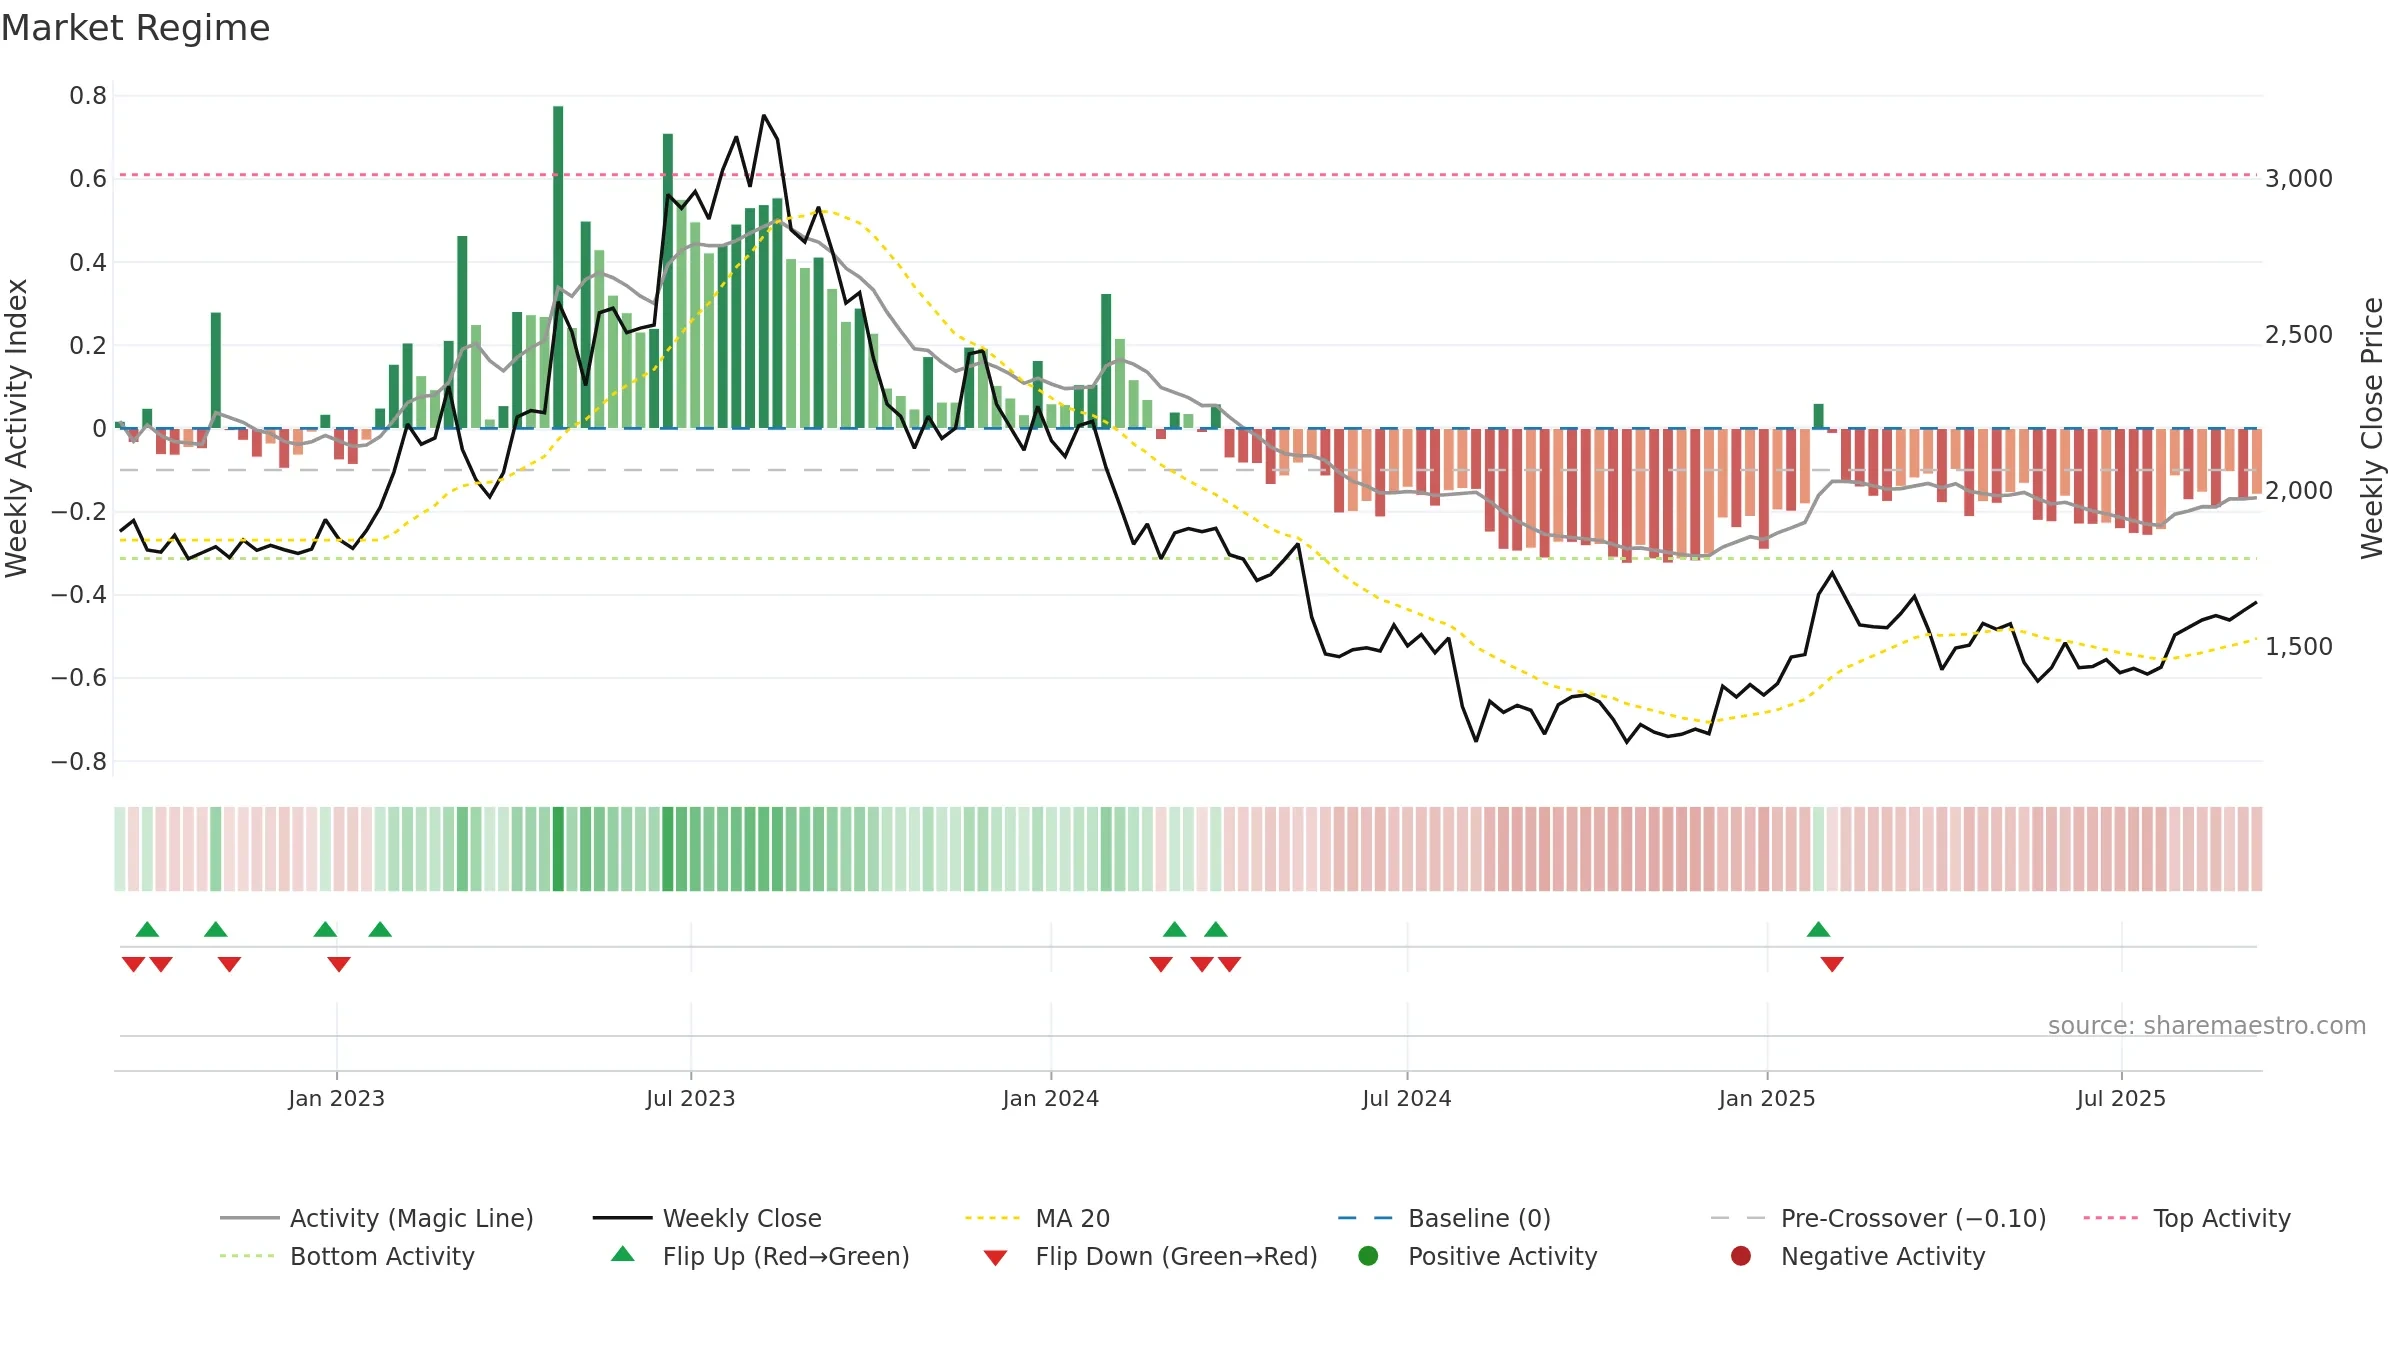Toggle the Flip Down (Green→Red) legend entry
The width and height of the screenshot is (2400, 1350).
(x=1150, y=1256)
